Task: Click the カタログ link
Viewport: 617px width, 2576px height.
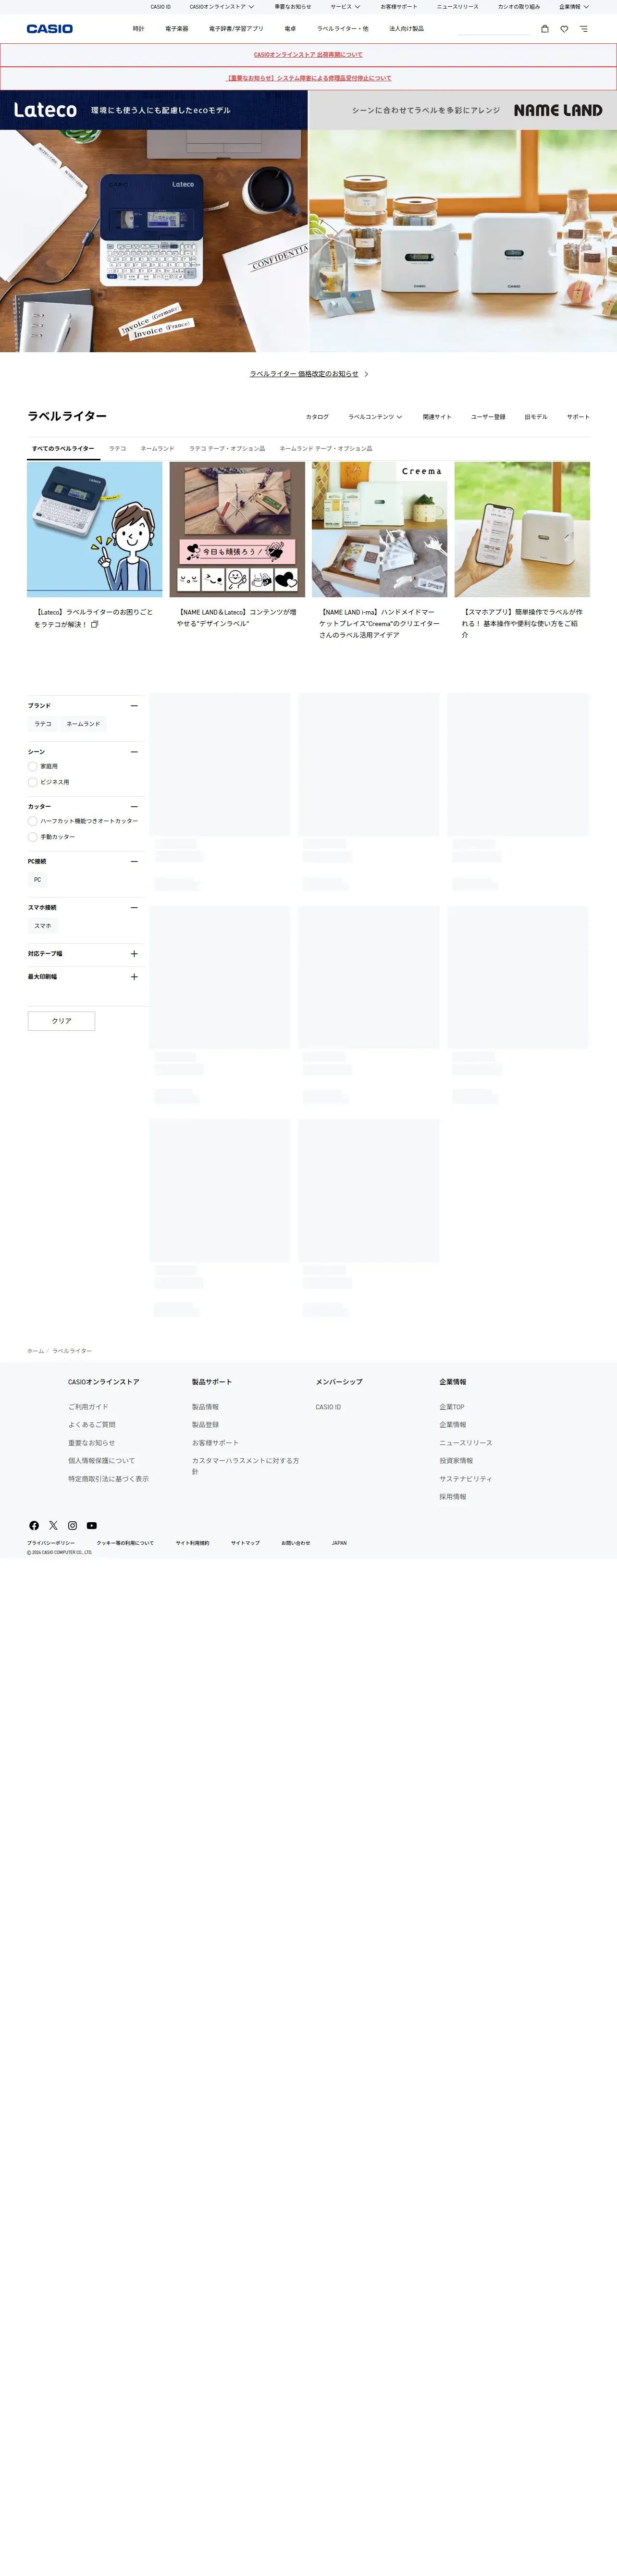Action: click(x=317, y=417)
